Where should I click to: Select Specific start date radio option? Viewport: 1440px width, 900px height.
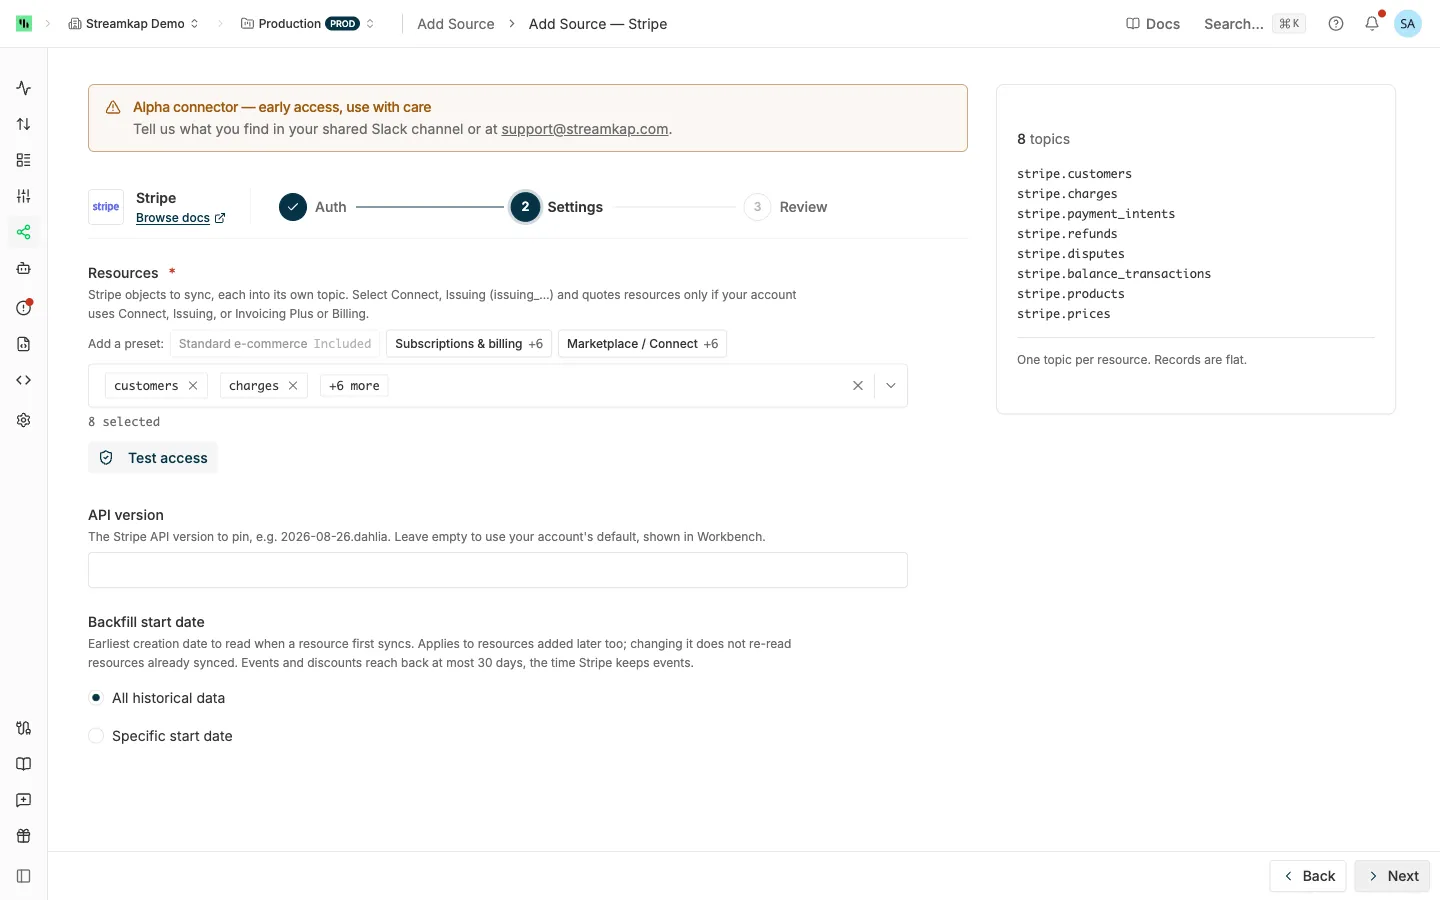[x=96, y=736]
